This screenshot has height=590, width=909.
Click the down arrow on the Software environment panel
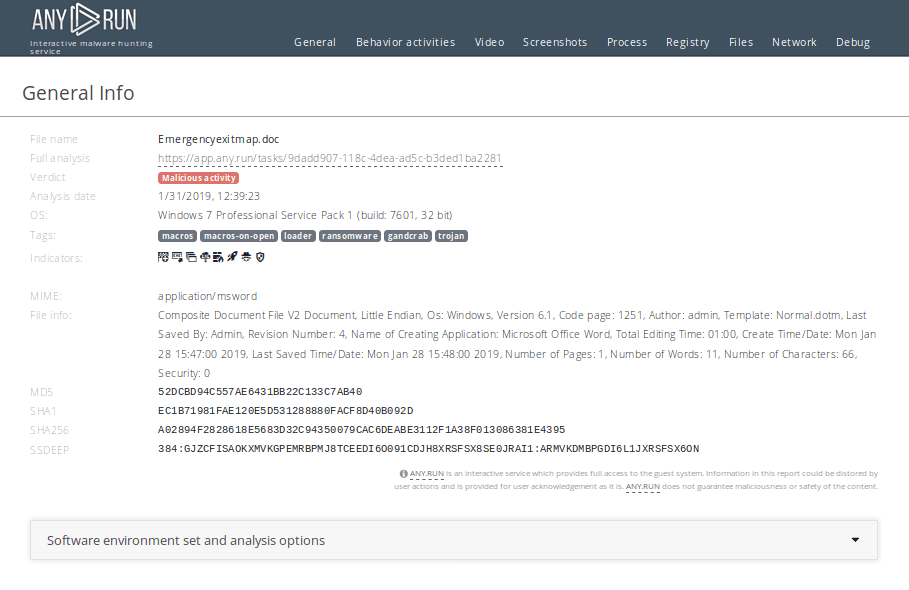click(855, 539)
